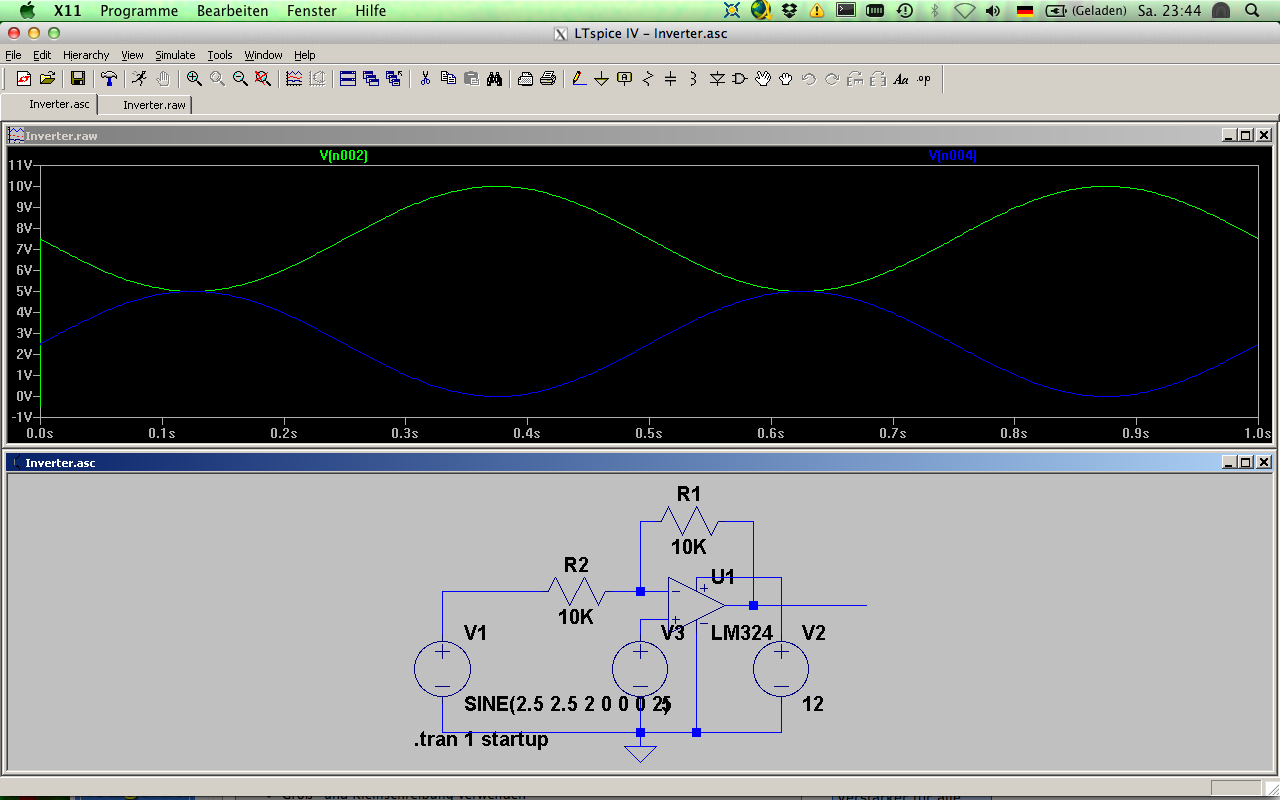Click the Print printer icon
1280x800 pixels.
point(548,79)
